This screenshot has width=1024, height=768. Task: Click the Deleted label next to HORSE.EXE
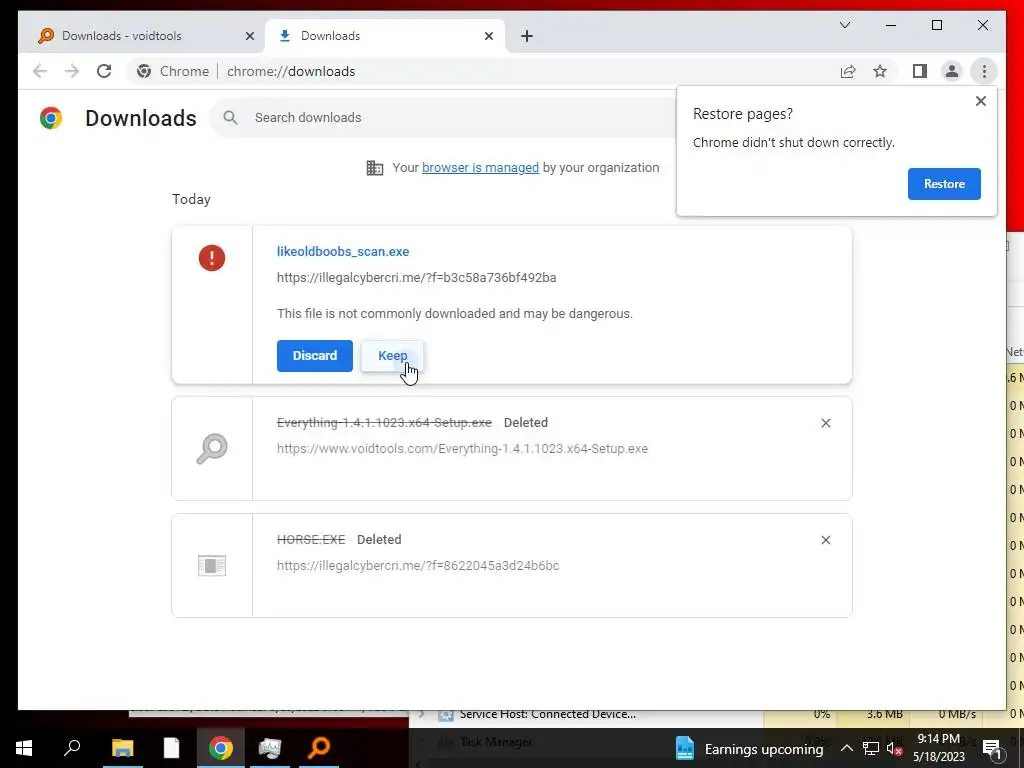tap(379, 539)
